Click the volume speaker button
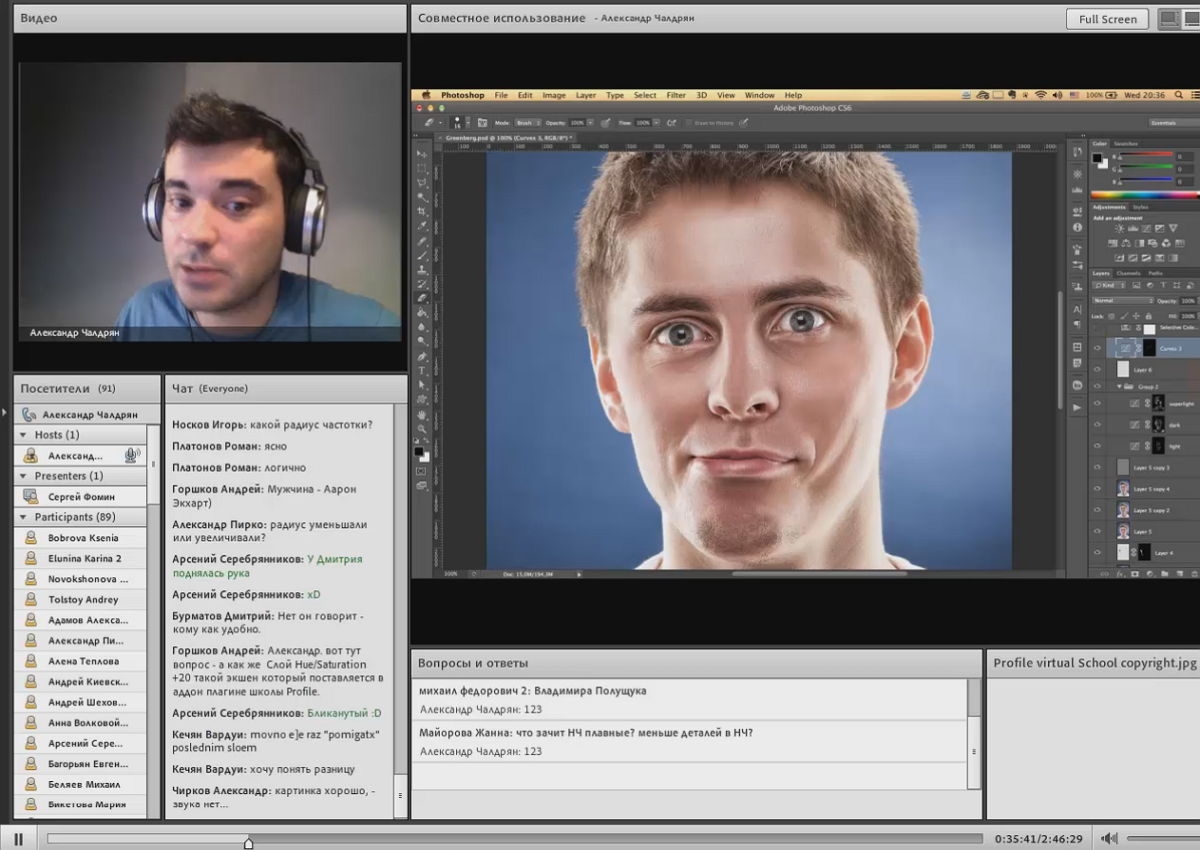The width and height of the screenshot is (1200, 850). [x=1109, y=838]
